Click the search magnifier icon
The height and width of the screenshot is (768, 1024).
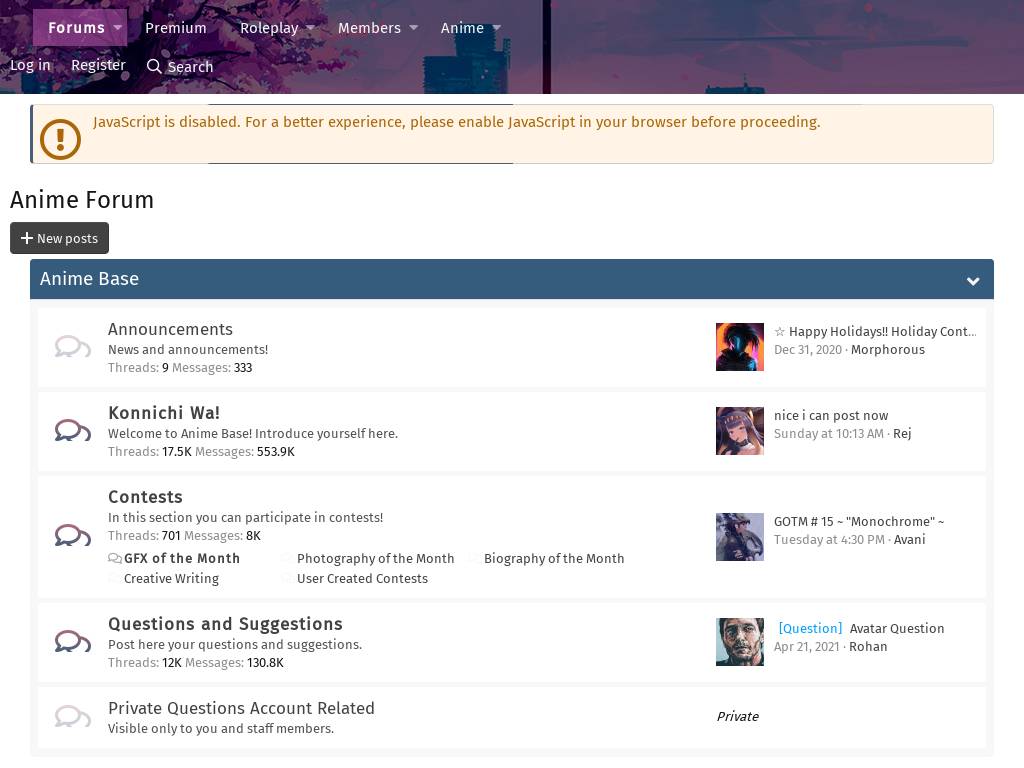coord(154,67)
